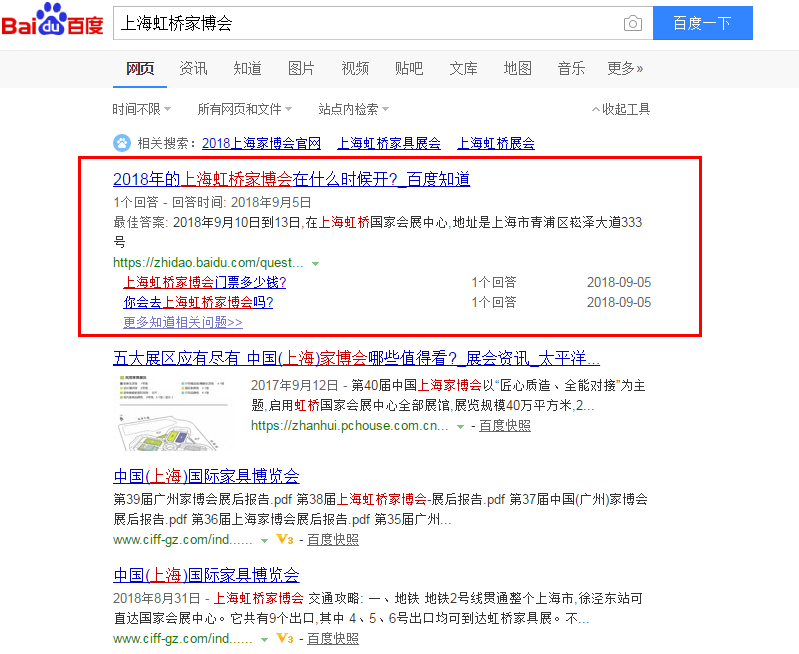Viewport: 799px width, 654px height.
Task: Switch to the 资讯 tab
Action: coord(193,68)
